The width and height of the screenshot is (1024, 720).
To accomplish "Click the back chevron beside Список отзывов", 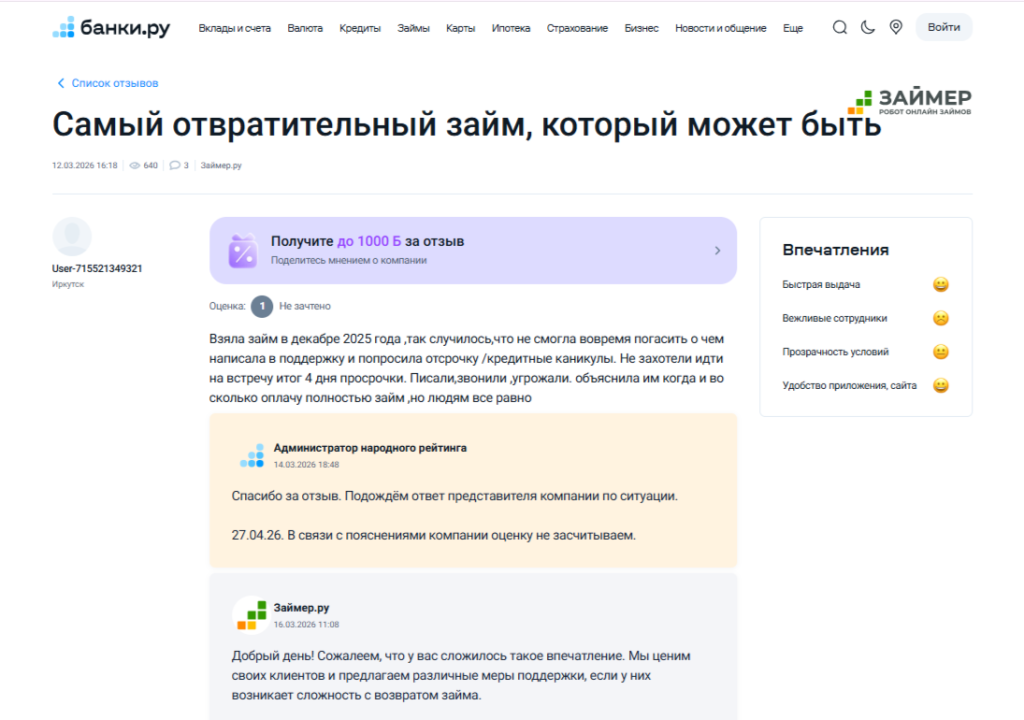I will point(61,83).
